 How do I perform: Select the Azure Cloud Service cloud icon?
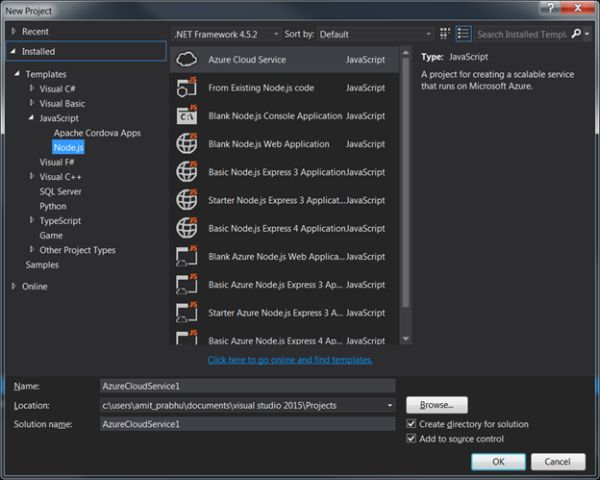(187, 59)
